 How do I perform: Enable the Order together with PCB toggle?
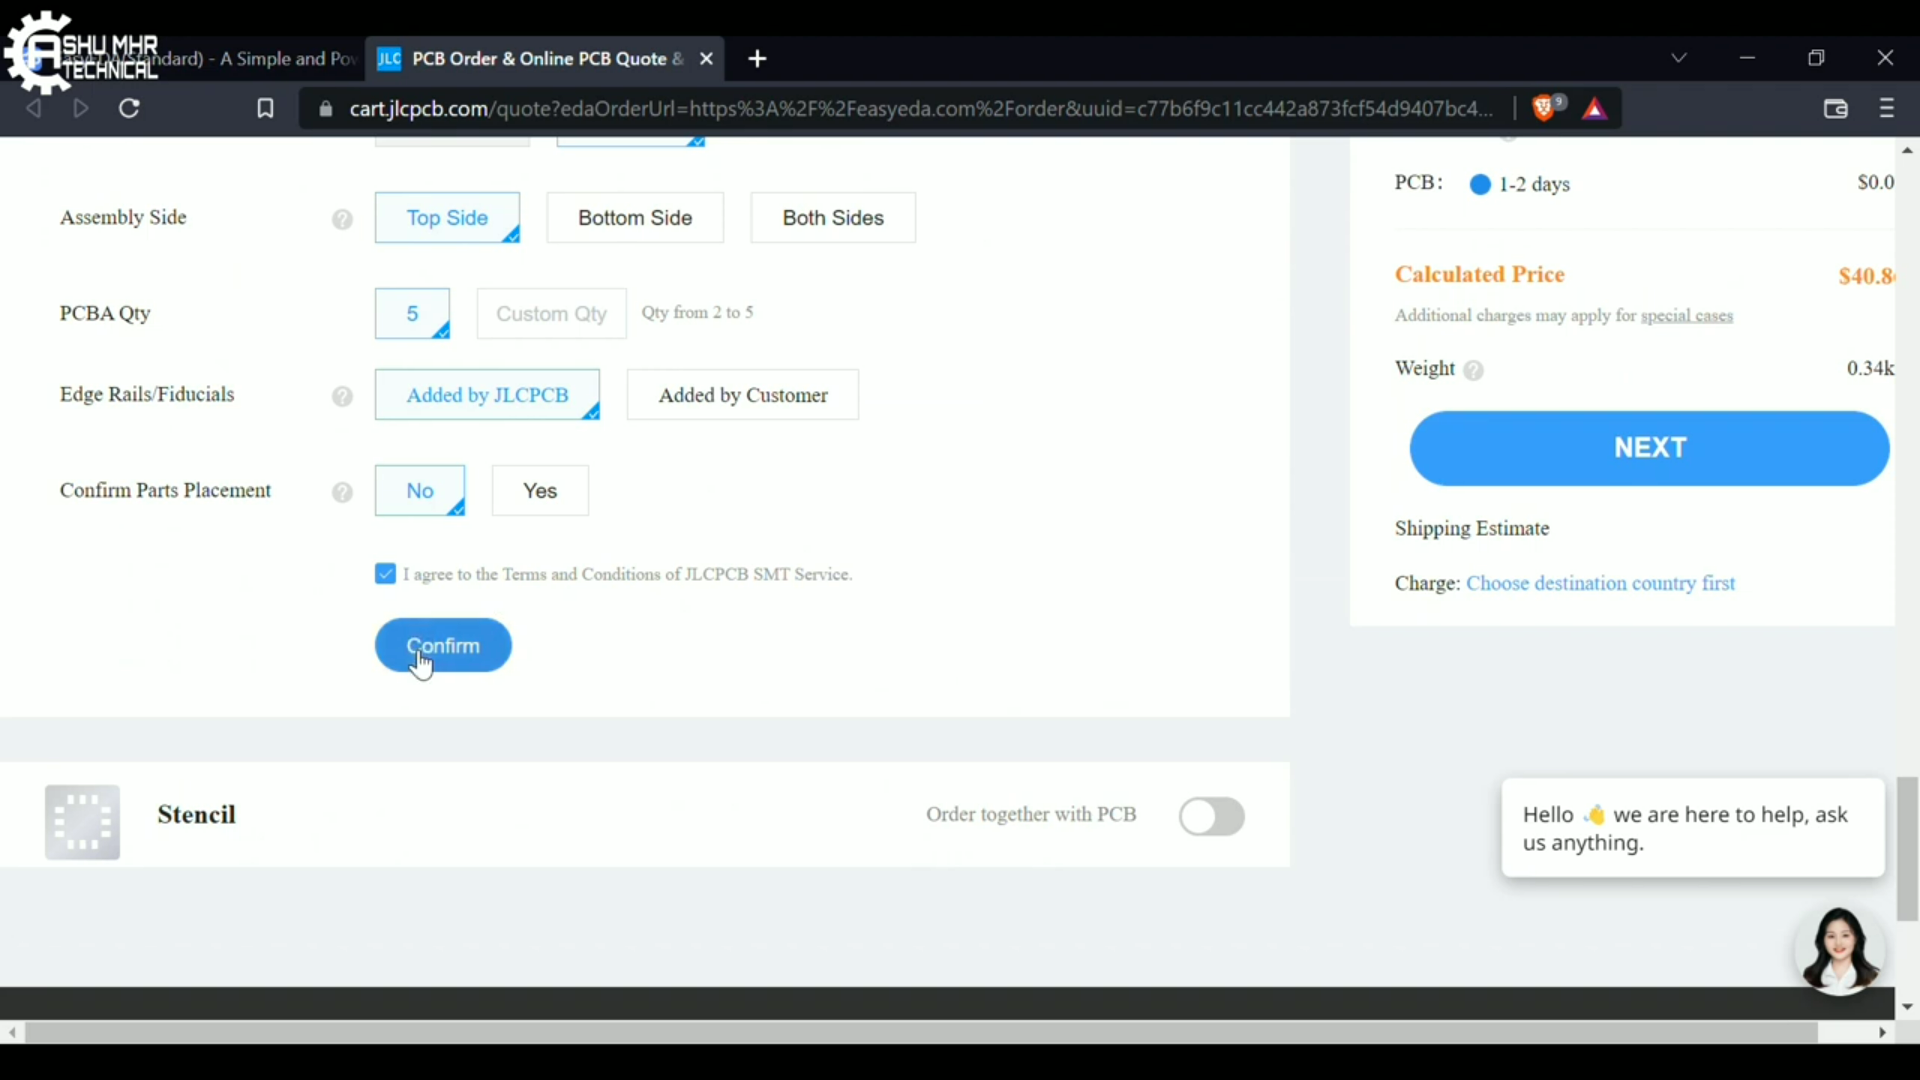click(1211, 816)
